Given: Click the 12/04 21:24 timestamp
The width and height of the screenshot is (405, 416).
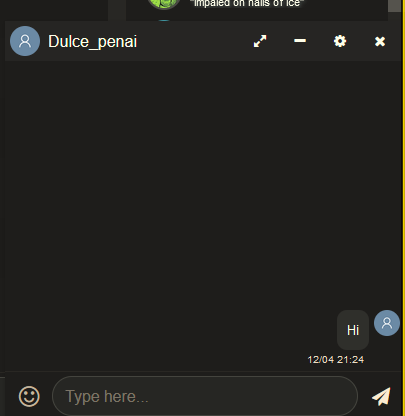Looking at the screenshot, I should tap(336, 360).
